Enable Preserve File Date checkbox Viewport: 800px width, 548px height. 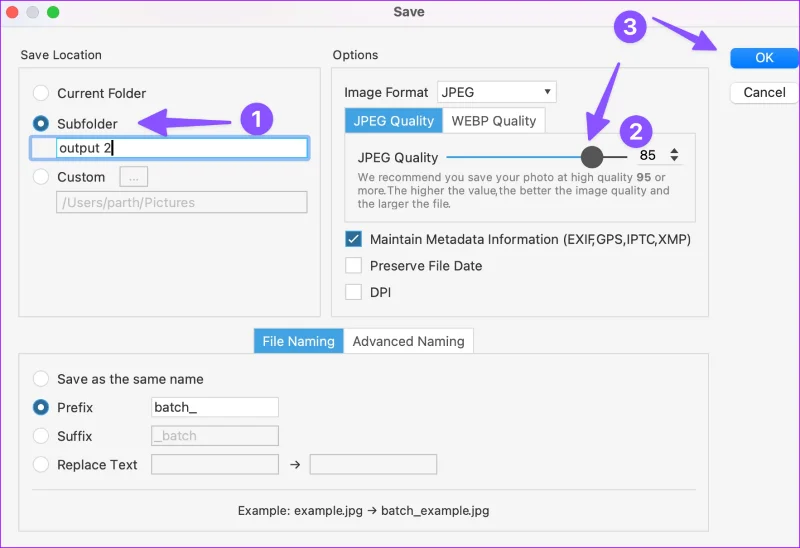(353, 265)
